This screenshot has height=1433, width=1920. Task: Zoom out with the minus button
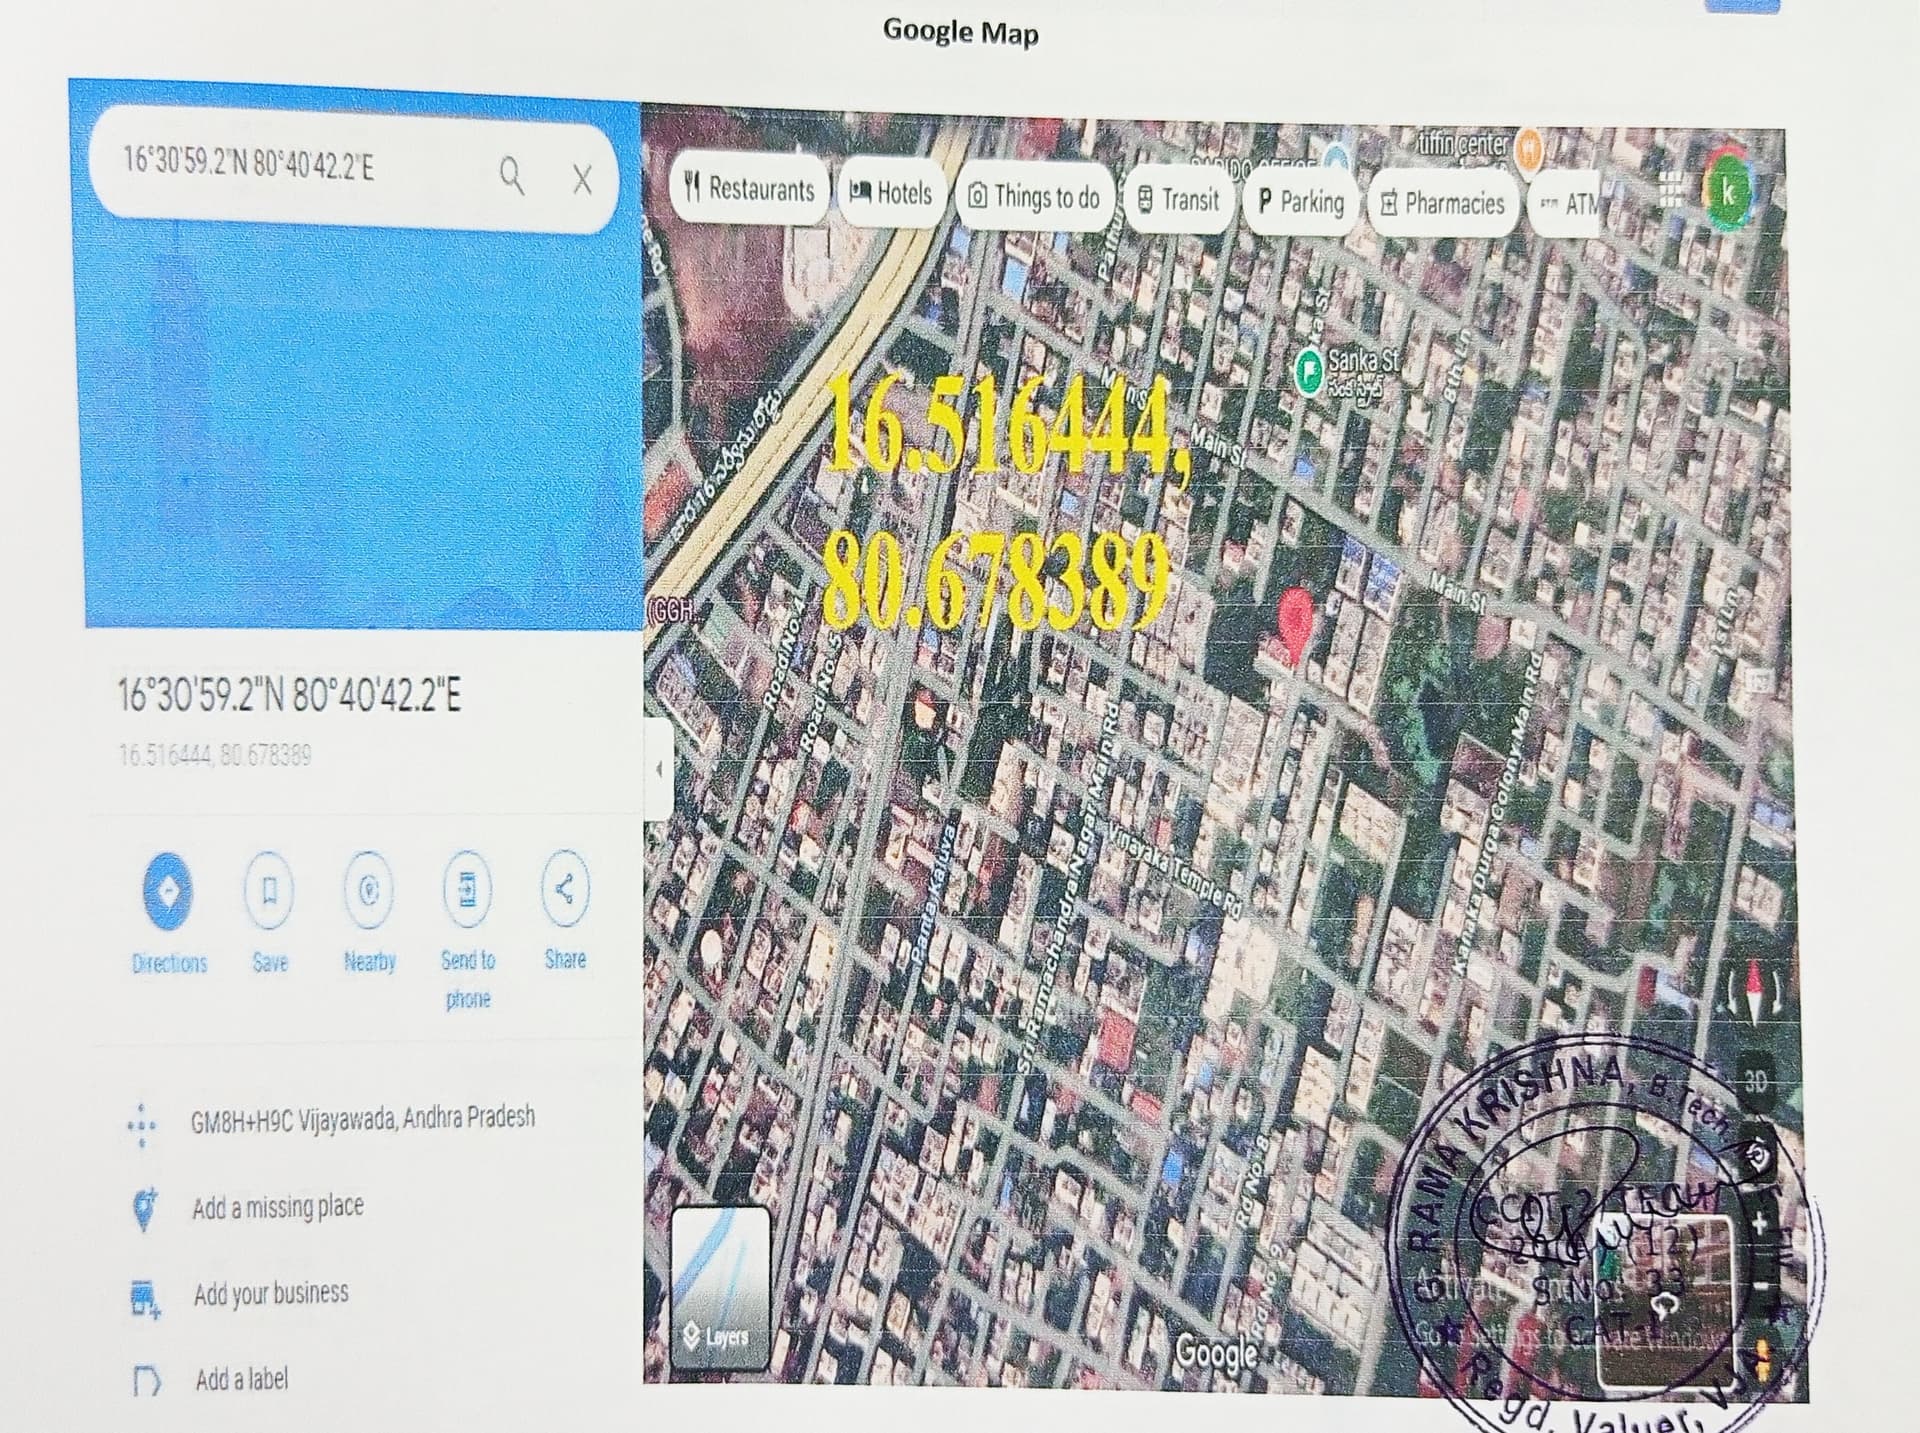1761,1287
